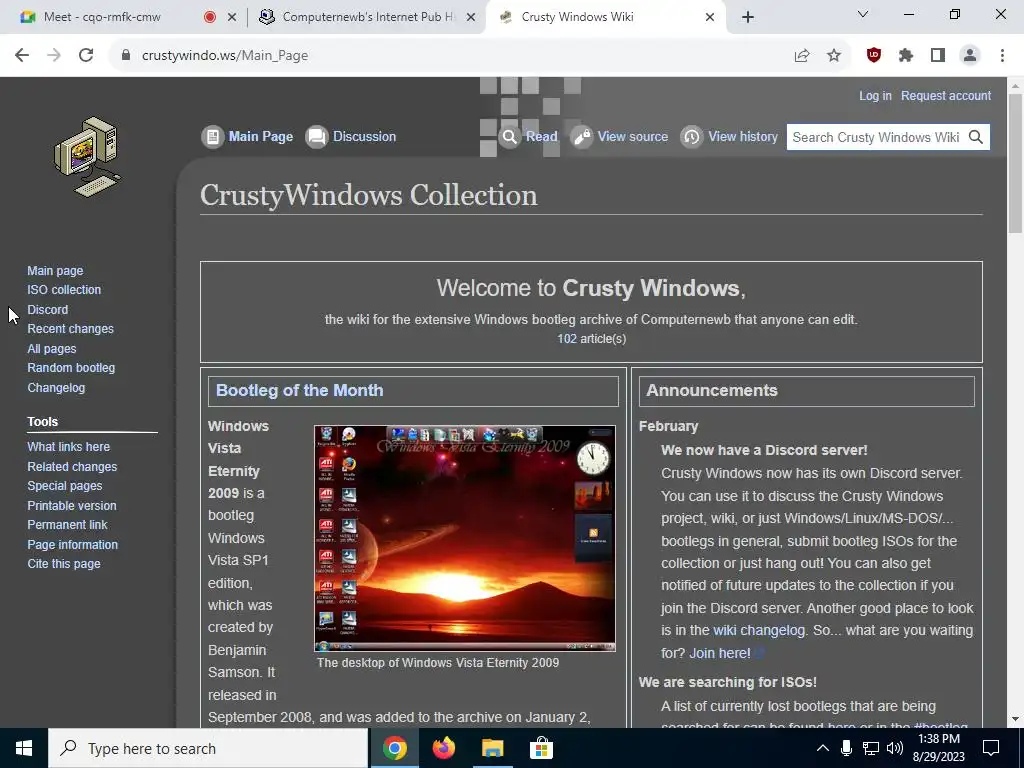
Task: Open Special pages tool link
Action: 65,486
